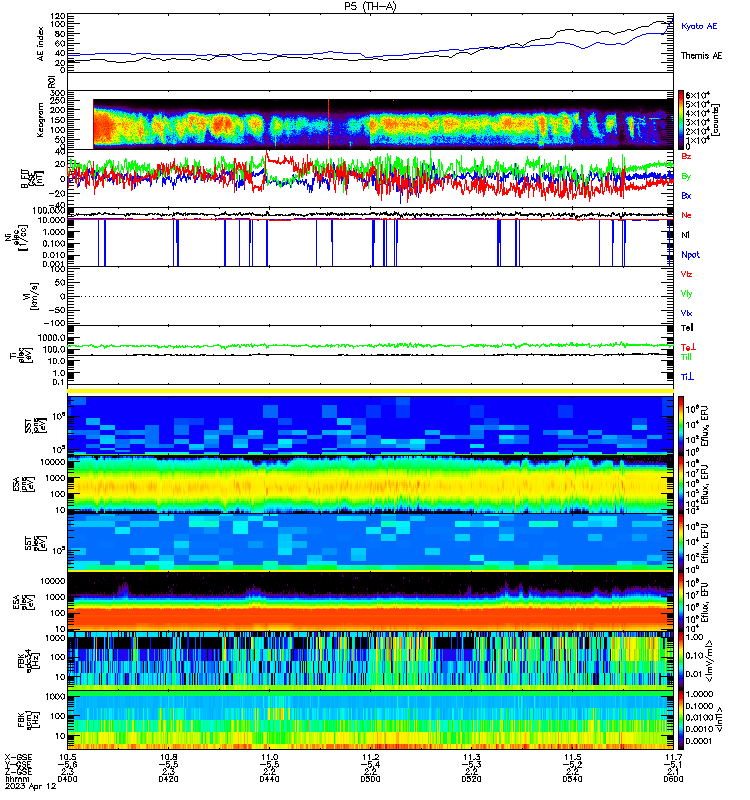Click the Y-GSE value -5.6
750x800 pixels.
67,764
